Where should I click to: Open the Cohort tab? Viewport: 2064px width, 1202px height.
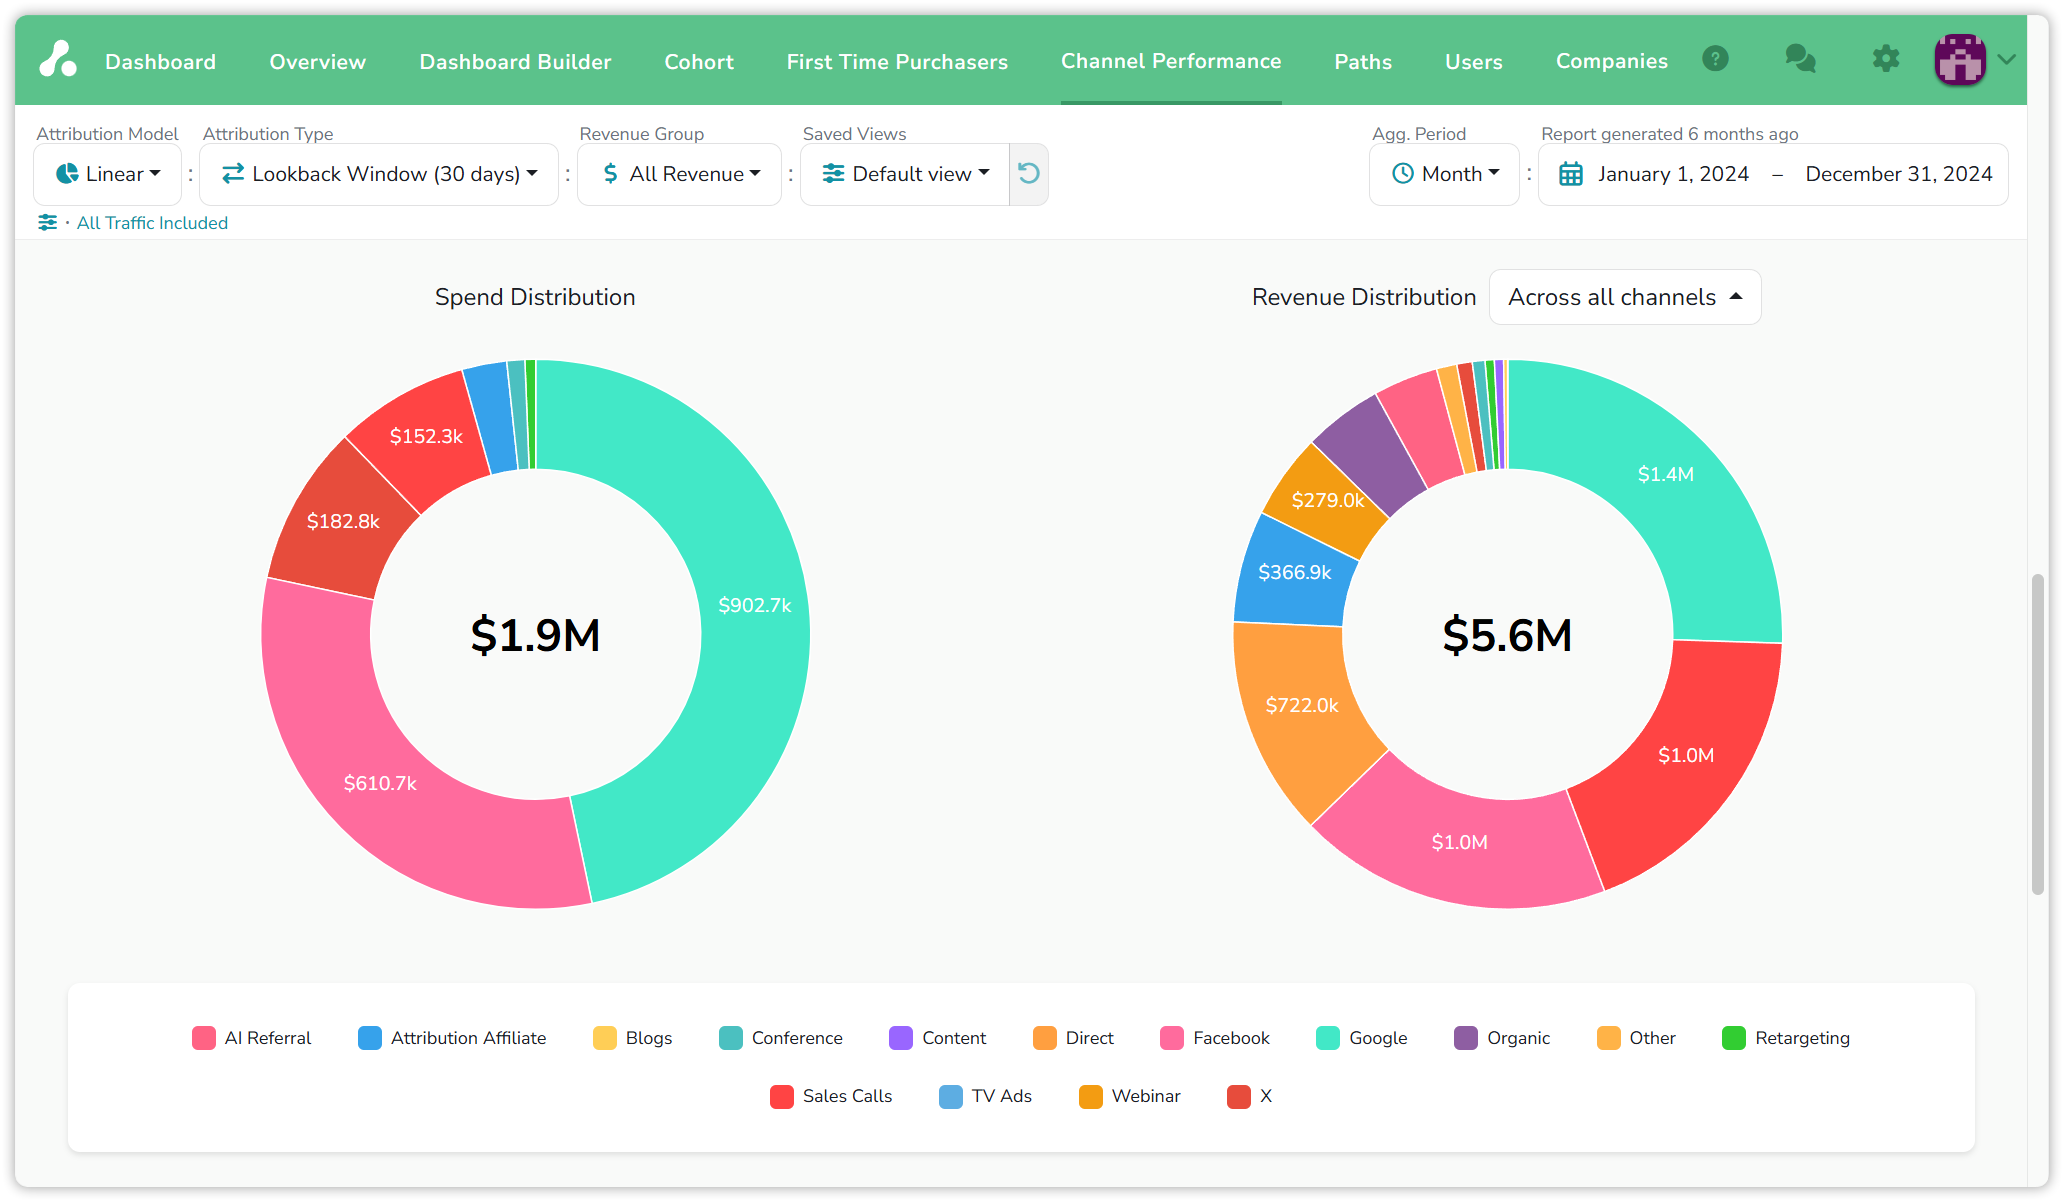coord(699,61)
